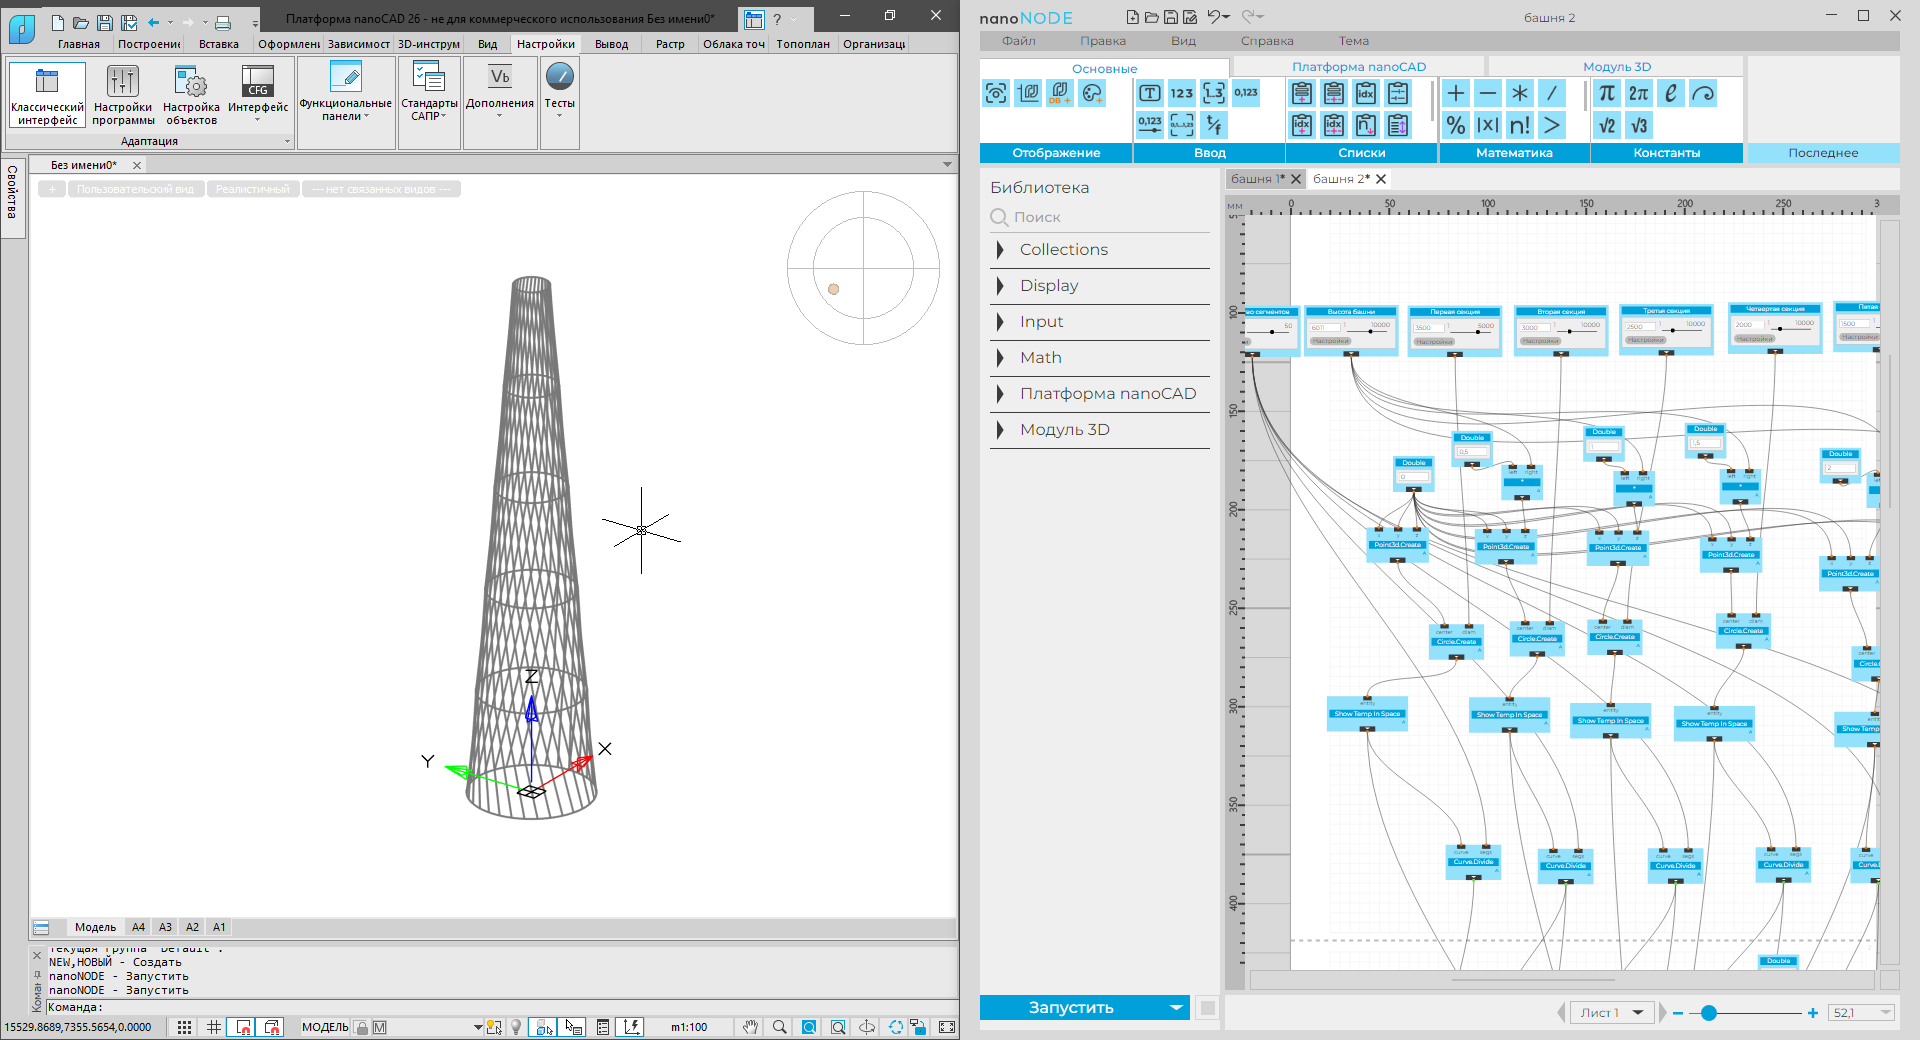Image resolution: width=1920 pixels, height=1040 pixels.
Task: Toggle the lightbulb icon in status bar
Action: [x=516, y=1027]
